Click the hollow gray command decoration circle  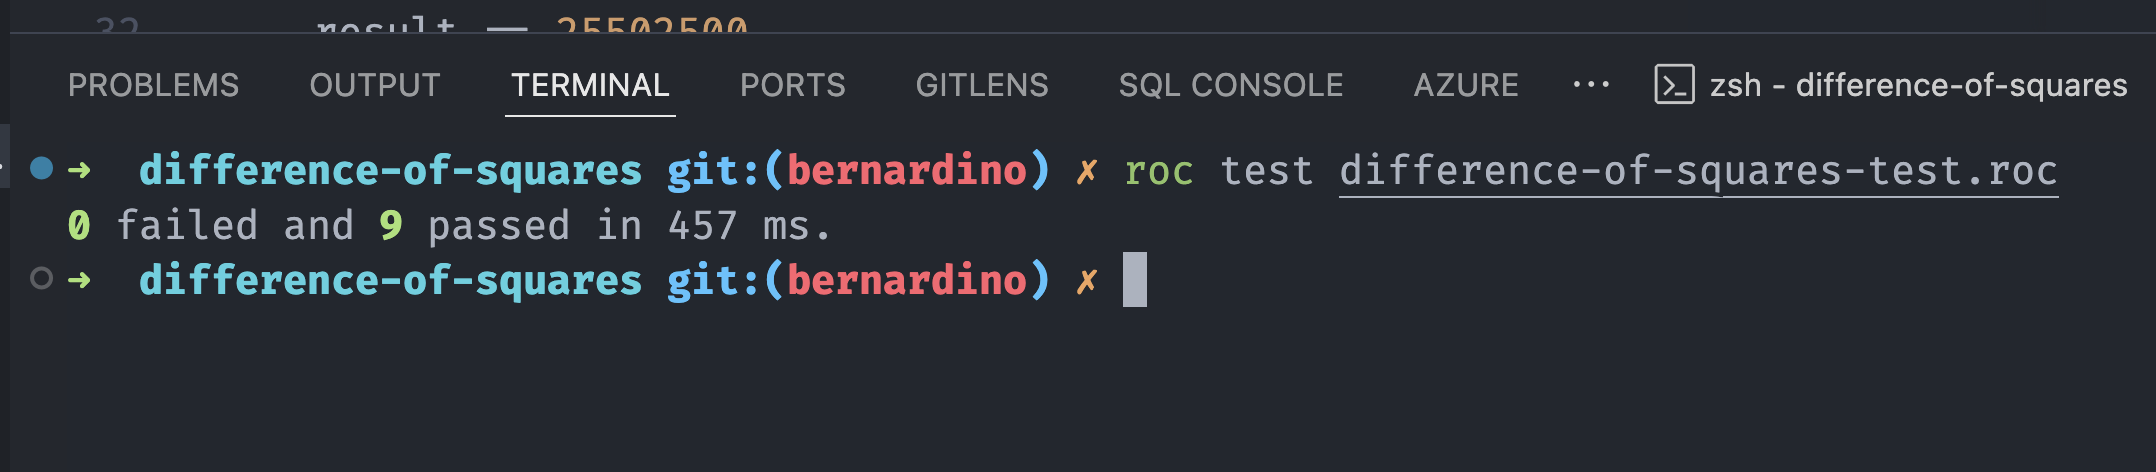pyautogui.click(x=41, y=278)
